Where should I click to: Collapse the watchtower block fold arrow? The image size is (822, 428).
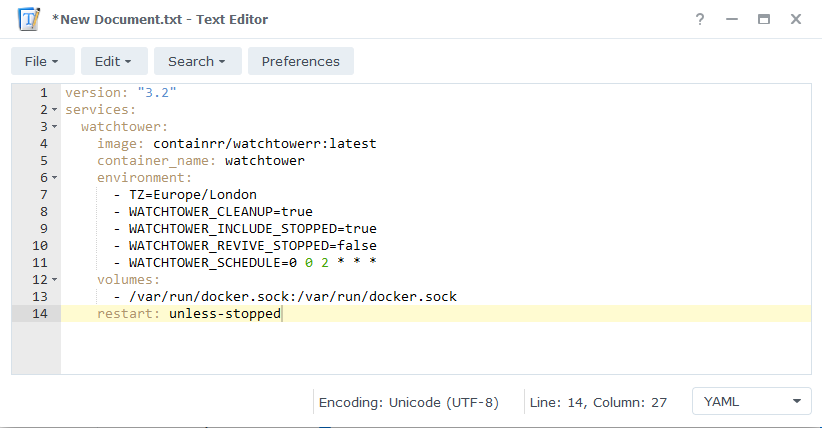point(55,127)
